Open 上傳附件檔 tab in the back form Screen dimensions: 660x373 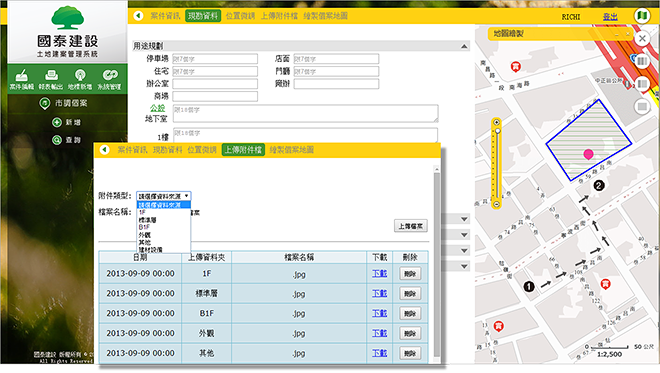click(279, 16)
